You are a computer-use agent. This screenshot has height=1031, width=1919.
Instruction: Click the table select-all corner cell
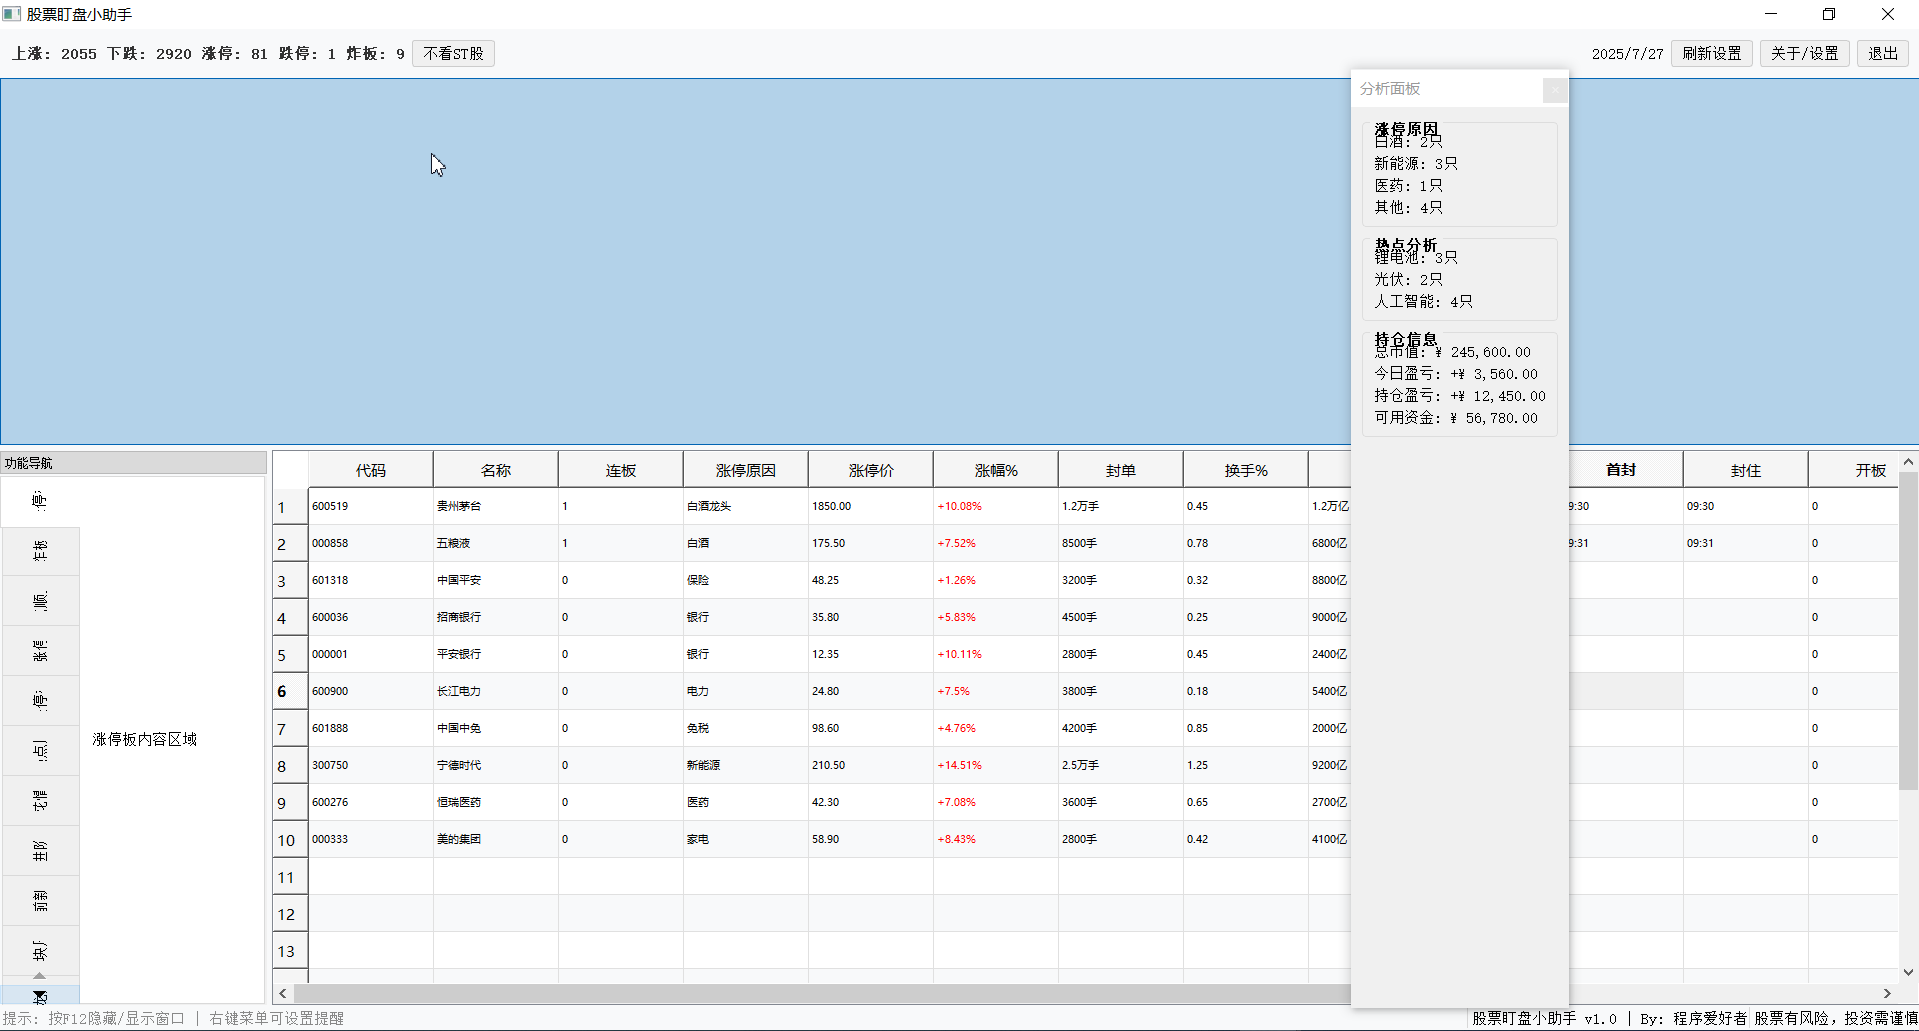click(x=290, y=470)
